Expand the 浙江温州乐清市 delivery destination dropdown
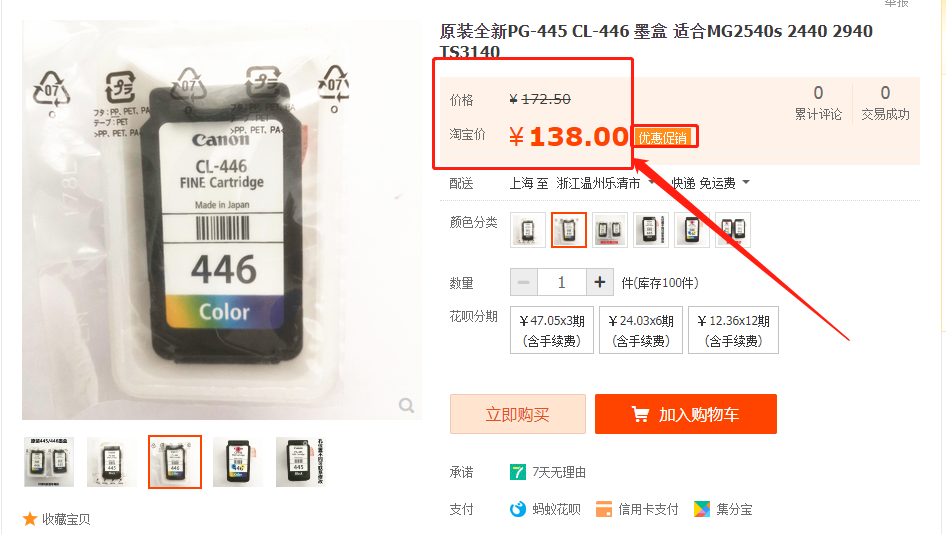Screen dimensions: 946x534 coord(605,183)
